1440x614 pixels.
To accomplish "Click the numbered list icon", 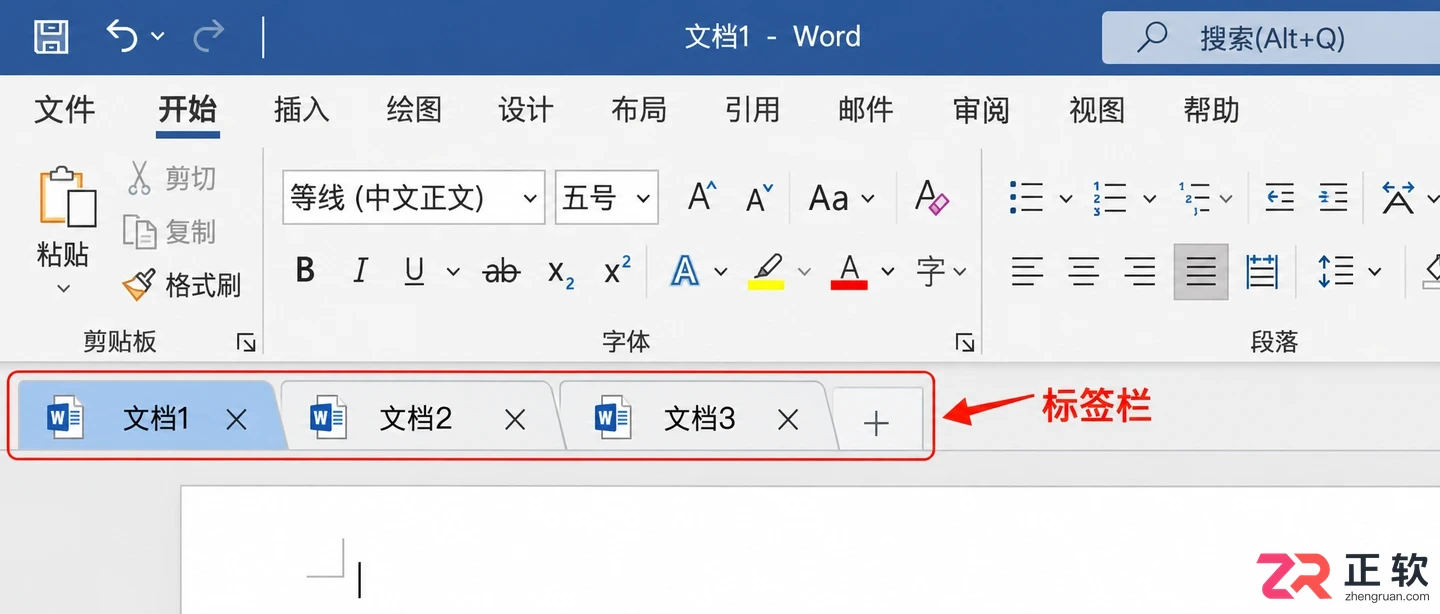I will click(x=1110, y=198).
